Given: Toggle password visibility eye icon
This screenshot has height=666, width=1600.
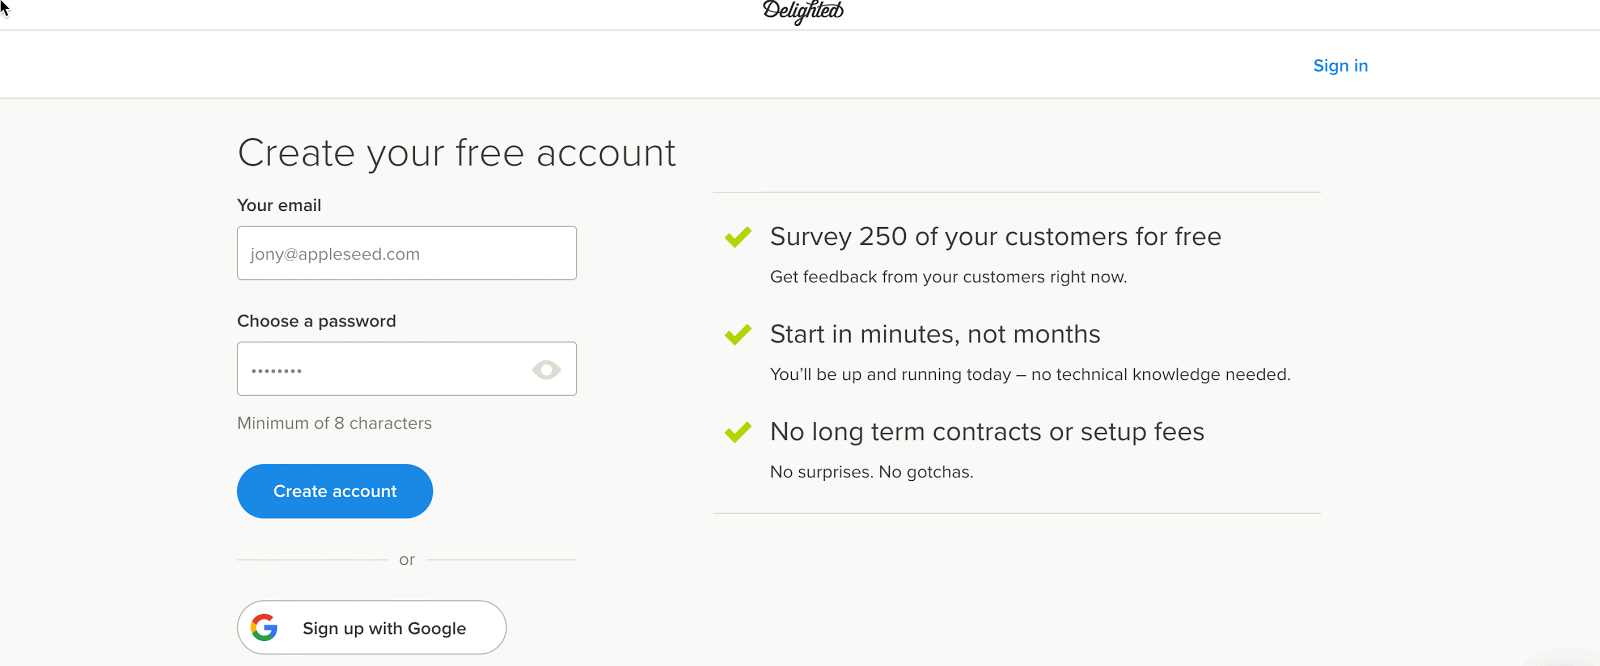Looking at the screenshot, I should 546,370.
